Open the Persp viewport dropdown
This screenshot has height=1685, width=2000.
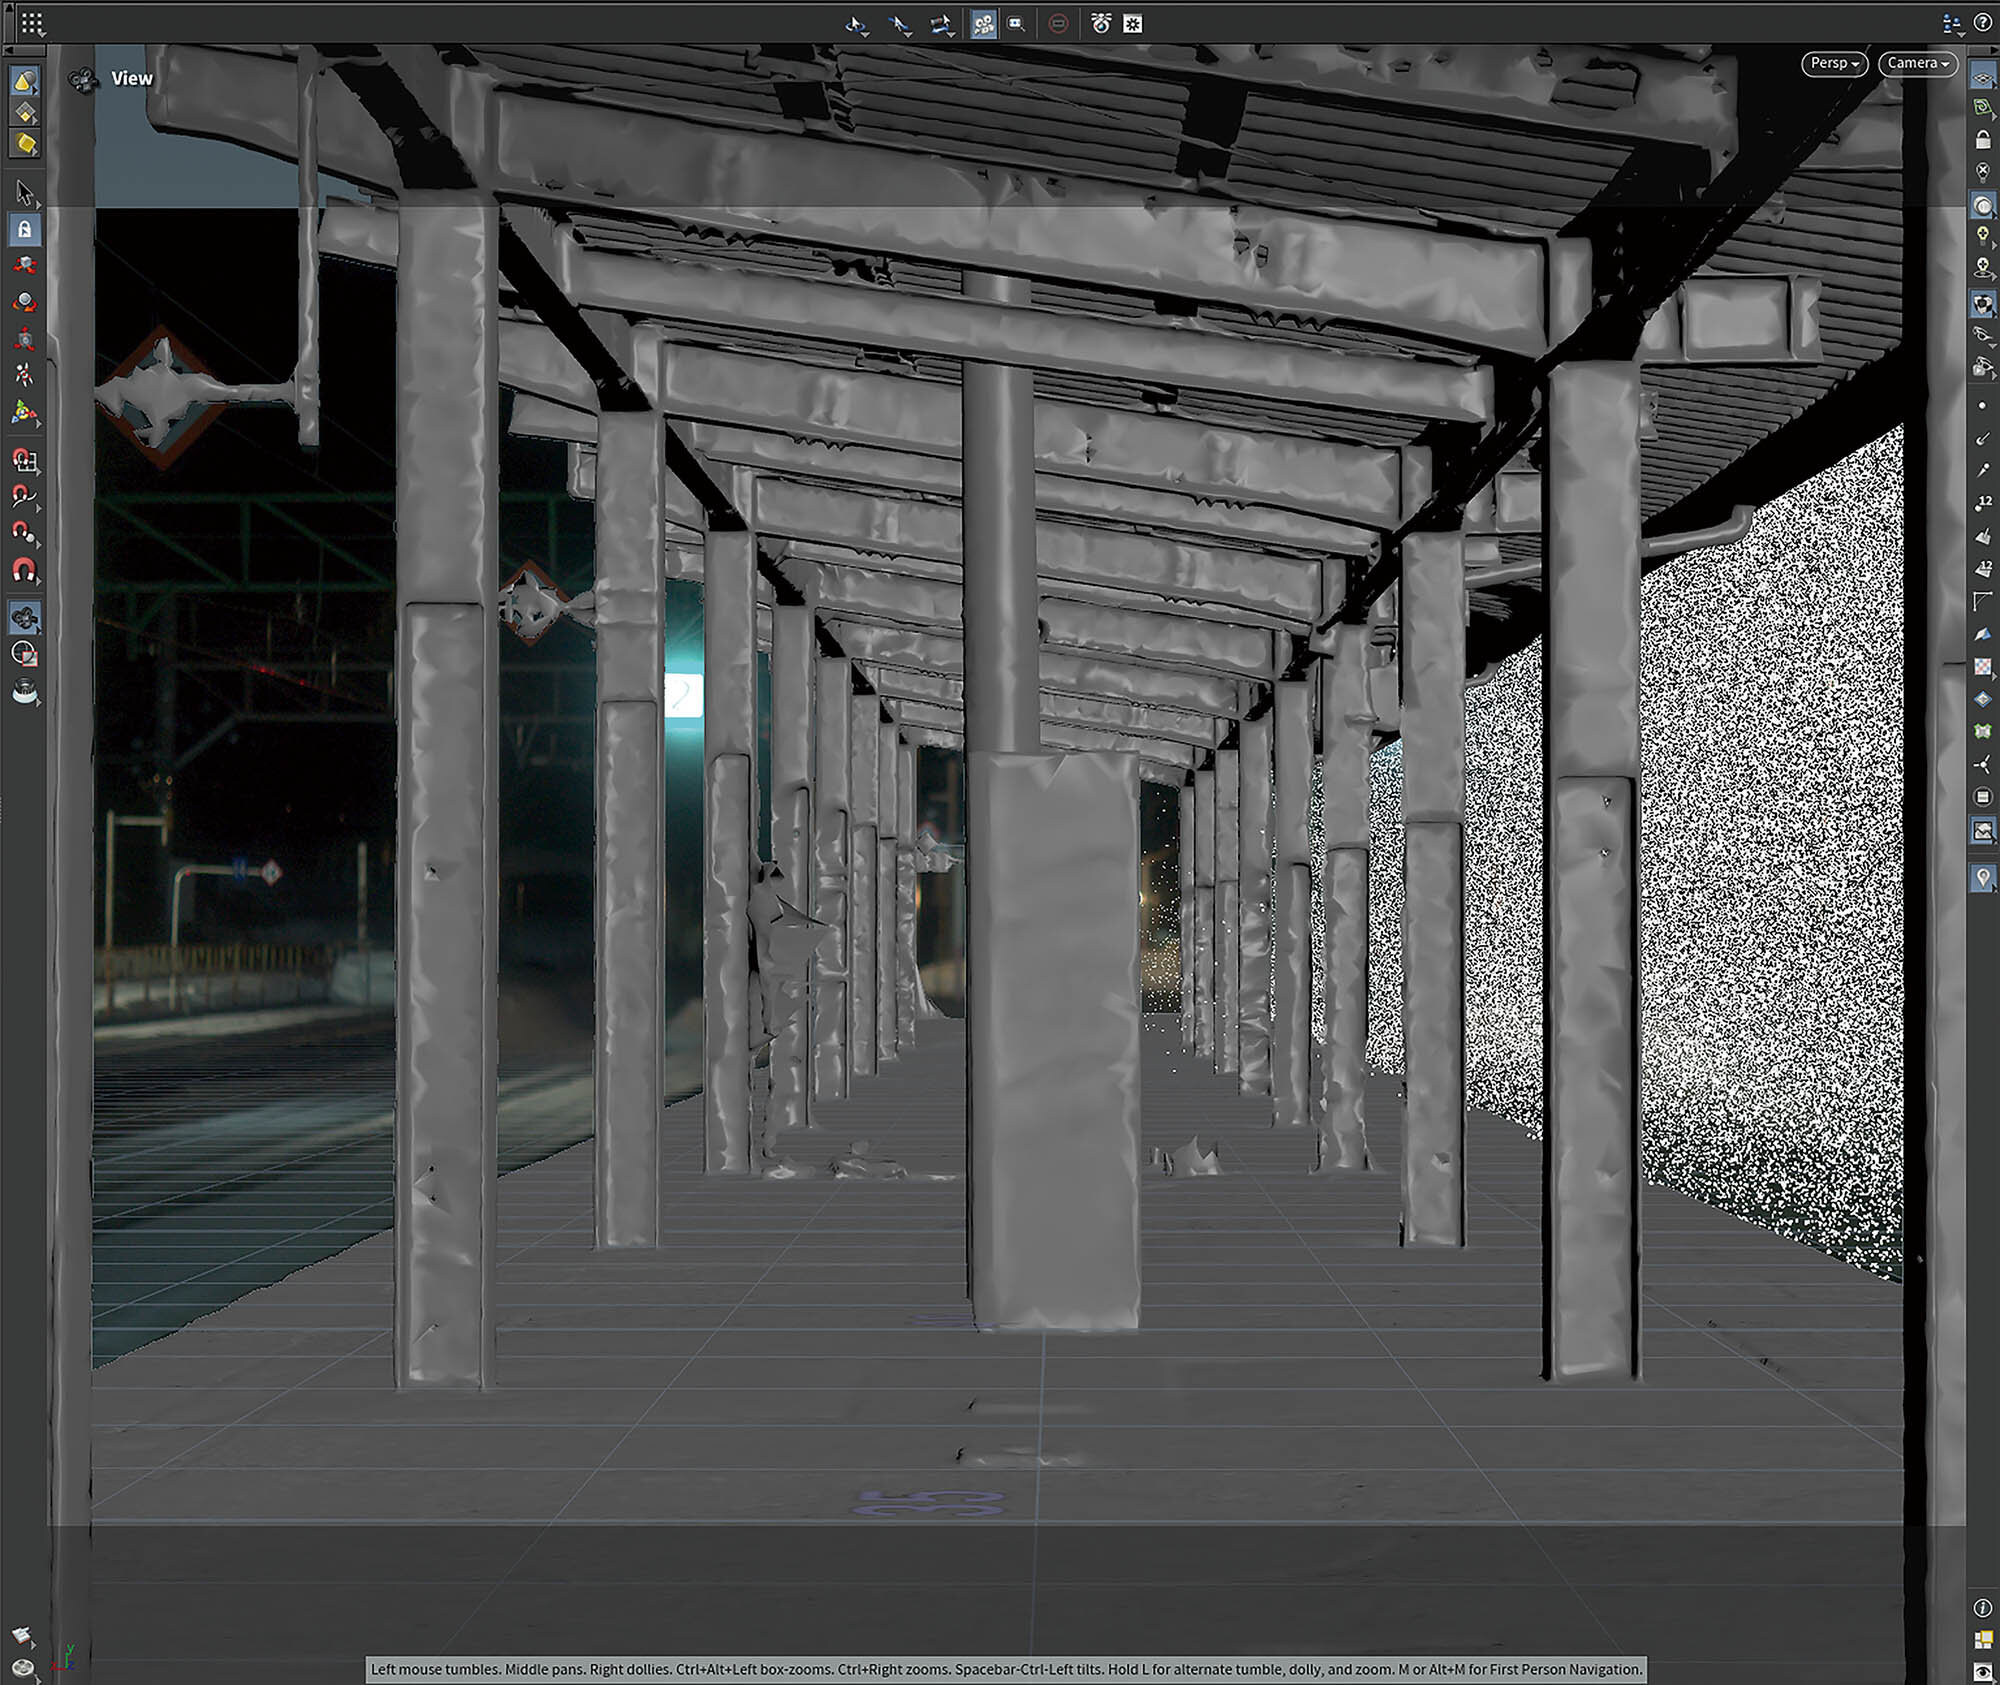[x=1834, y=63]
